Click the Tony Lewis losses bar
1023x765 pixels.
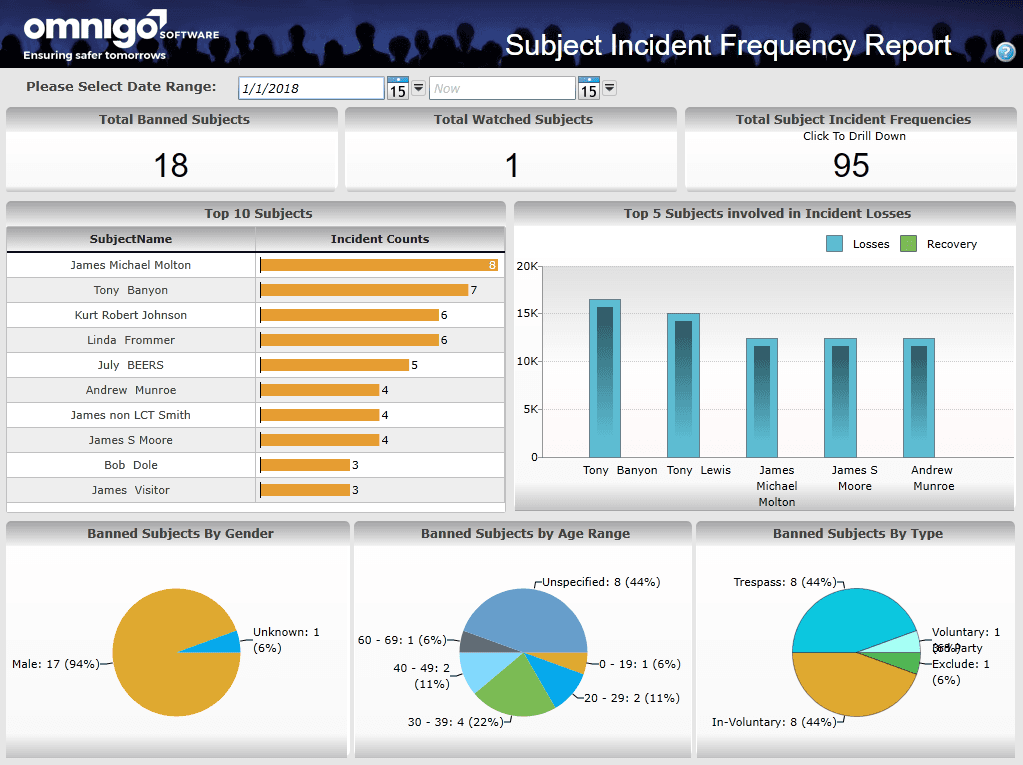click(x=683, y=385)
